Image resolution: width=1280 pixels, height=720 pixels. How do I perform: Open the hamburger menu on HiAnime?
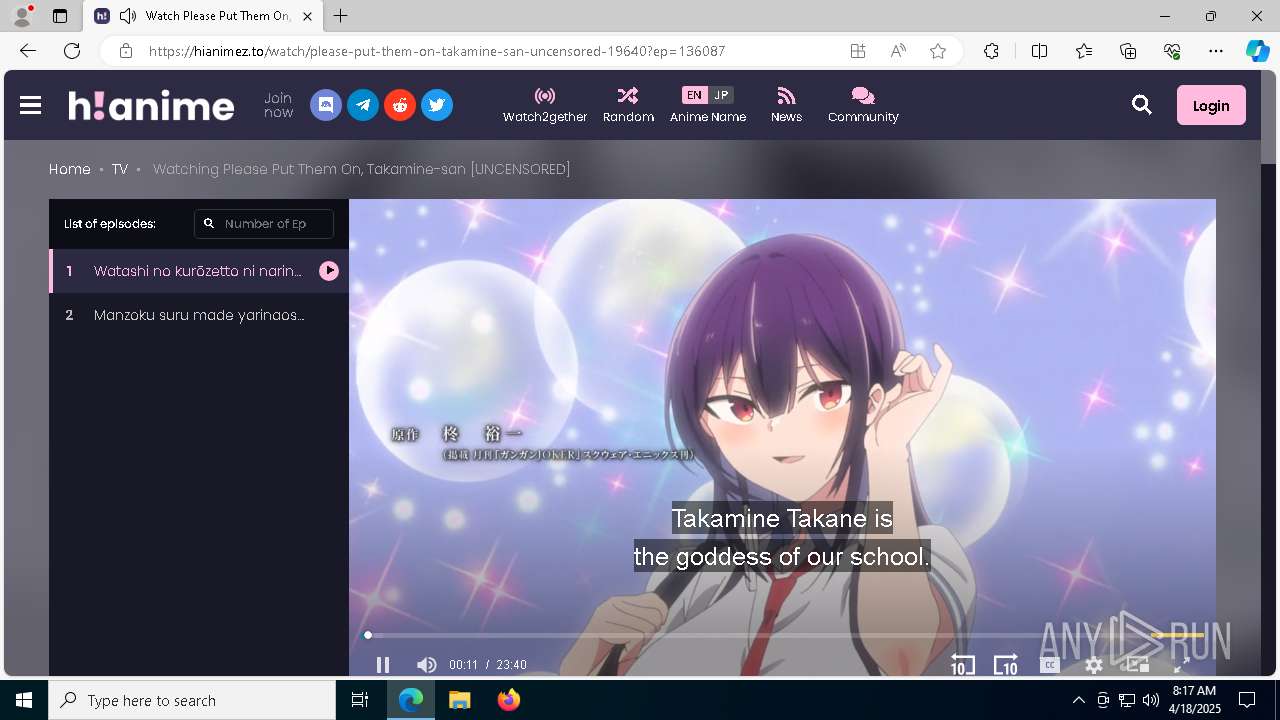(30, 105)
